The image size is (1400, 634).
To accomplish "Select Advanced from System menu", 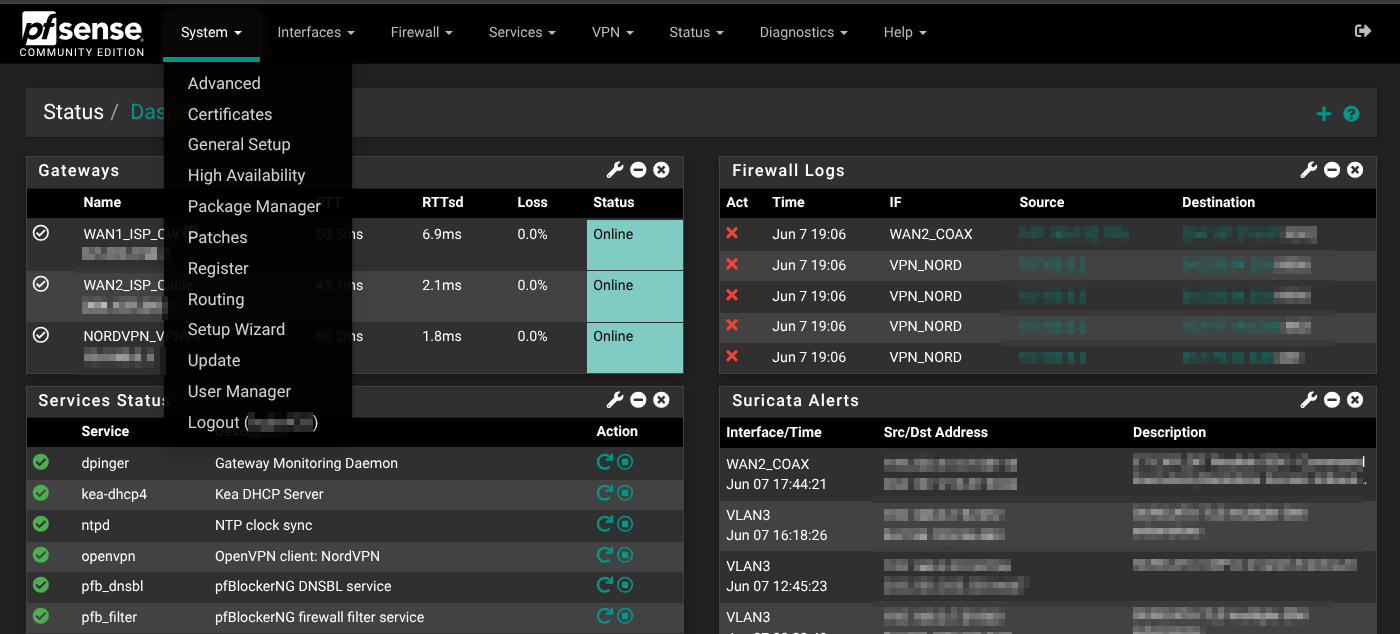I will tap(224, 83).
